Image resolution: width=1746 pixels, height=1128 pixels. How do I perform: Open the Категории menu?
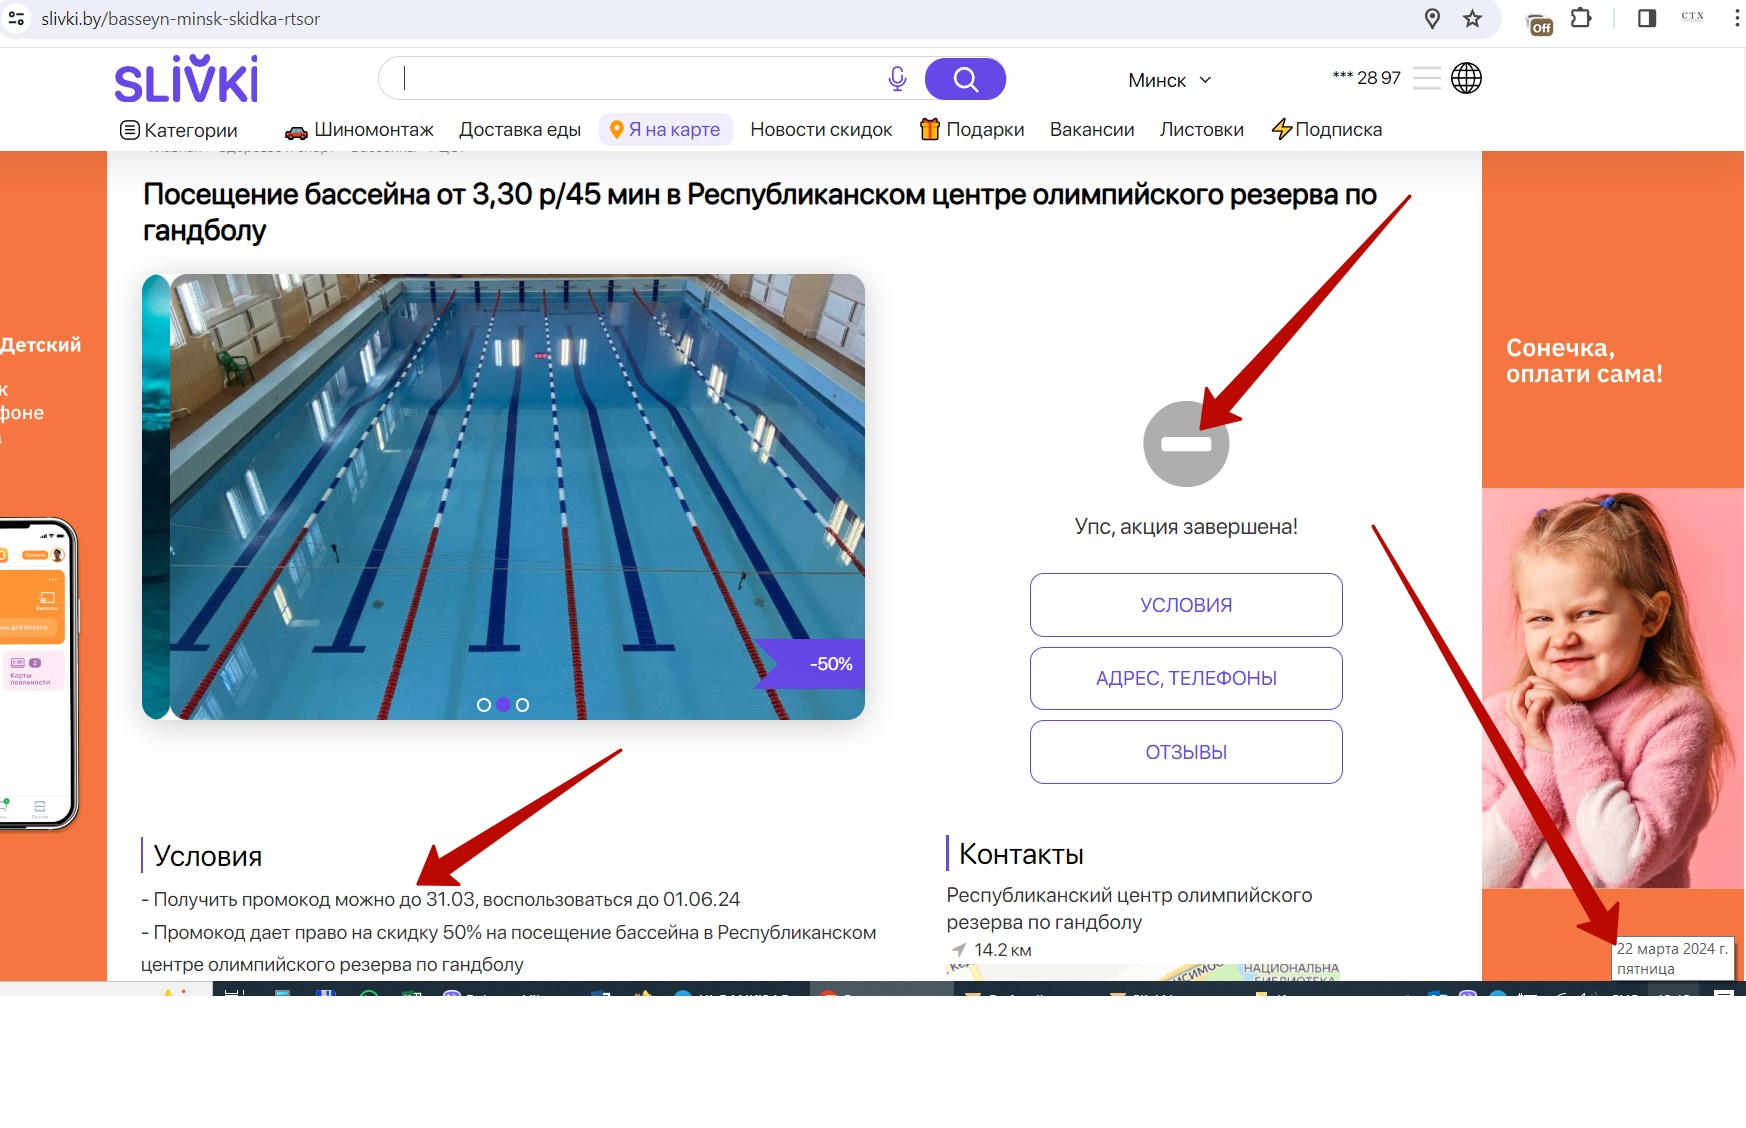[179, 130]
